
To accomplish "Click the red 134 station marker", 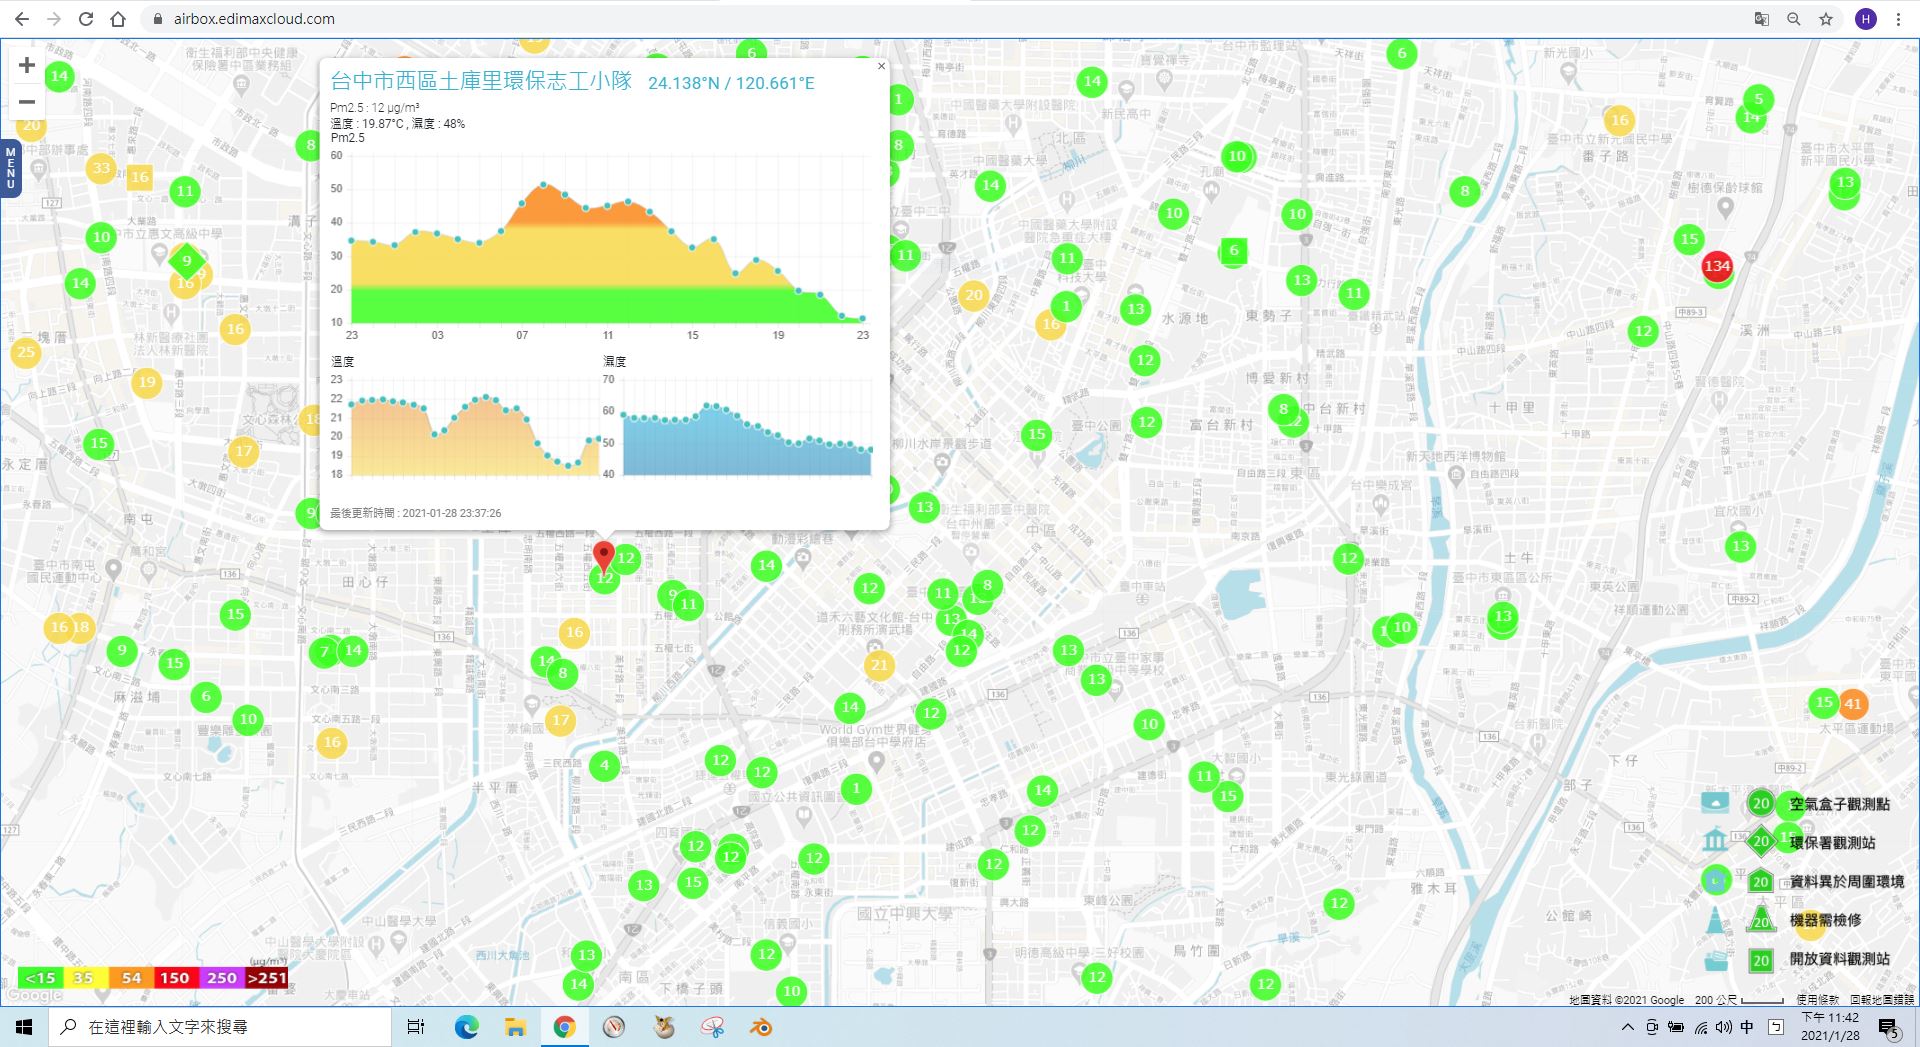I will click(x=1717, y=266).
